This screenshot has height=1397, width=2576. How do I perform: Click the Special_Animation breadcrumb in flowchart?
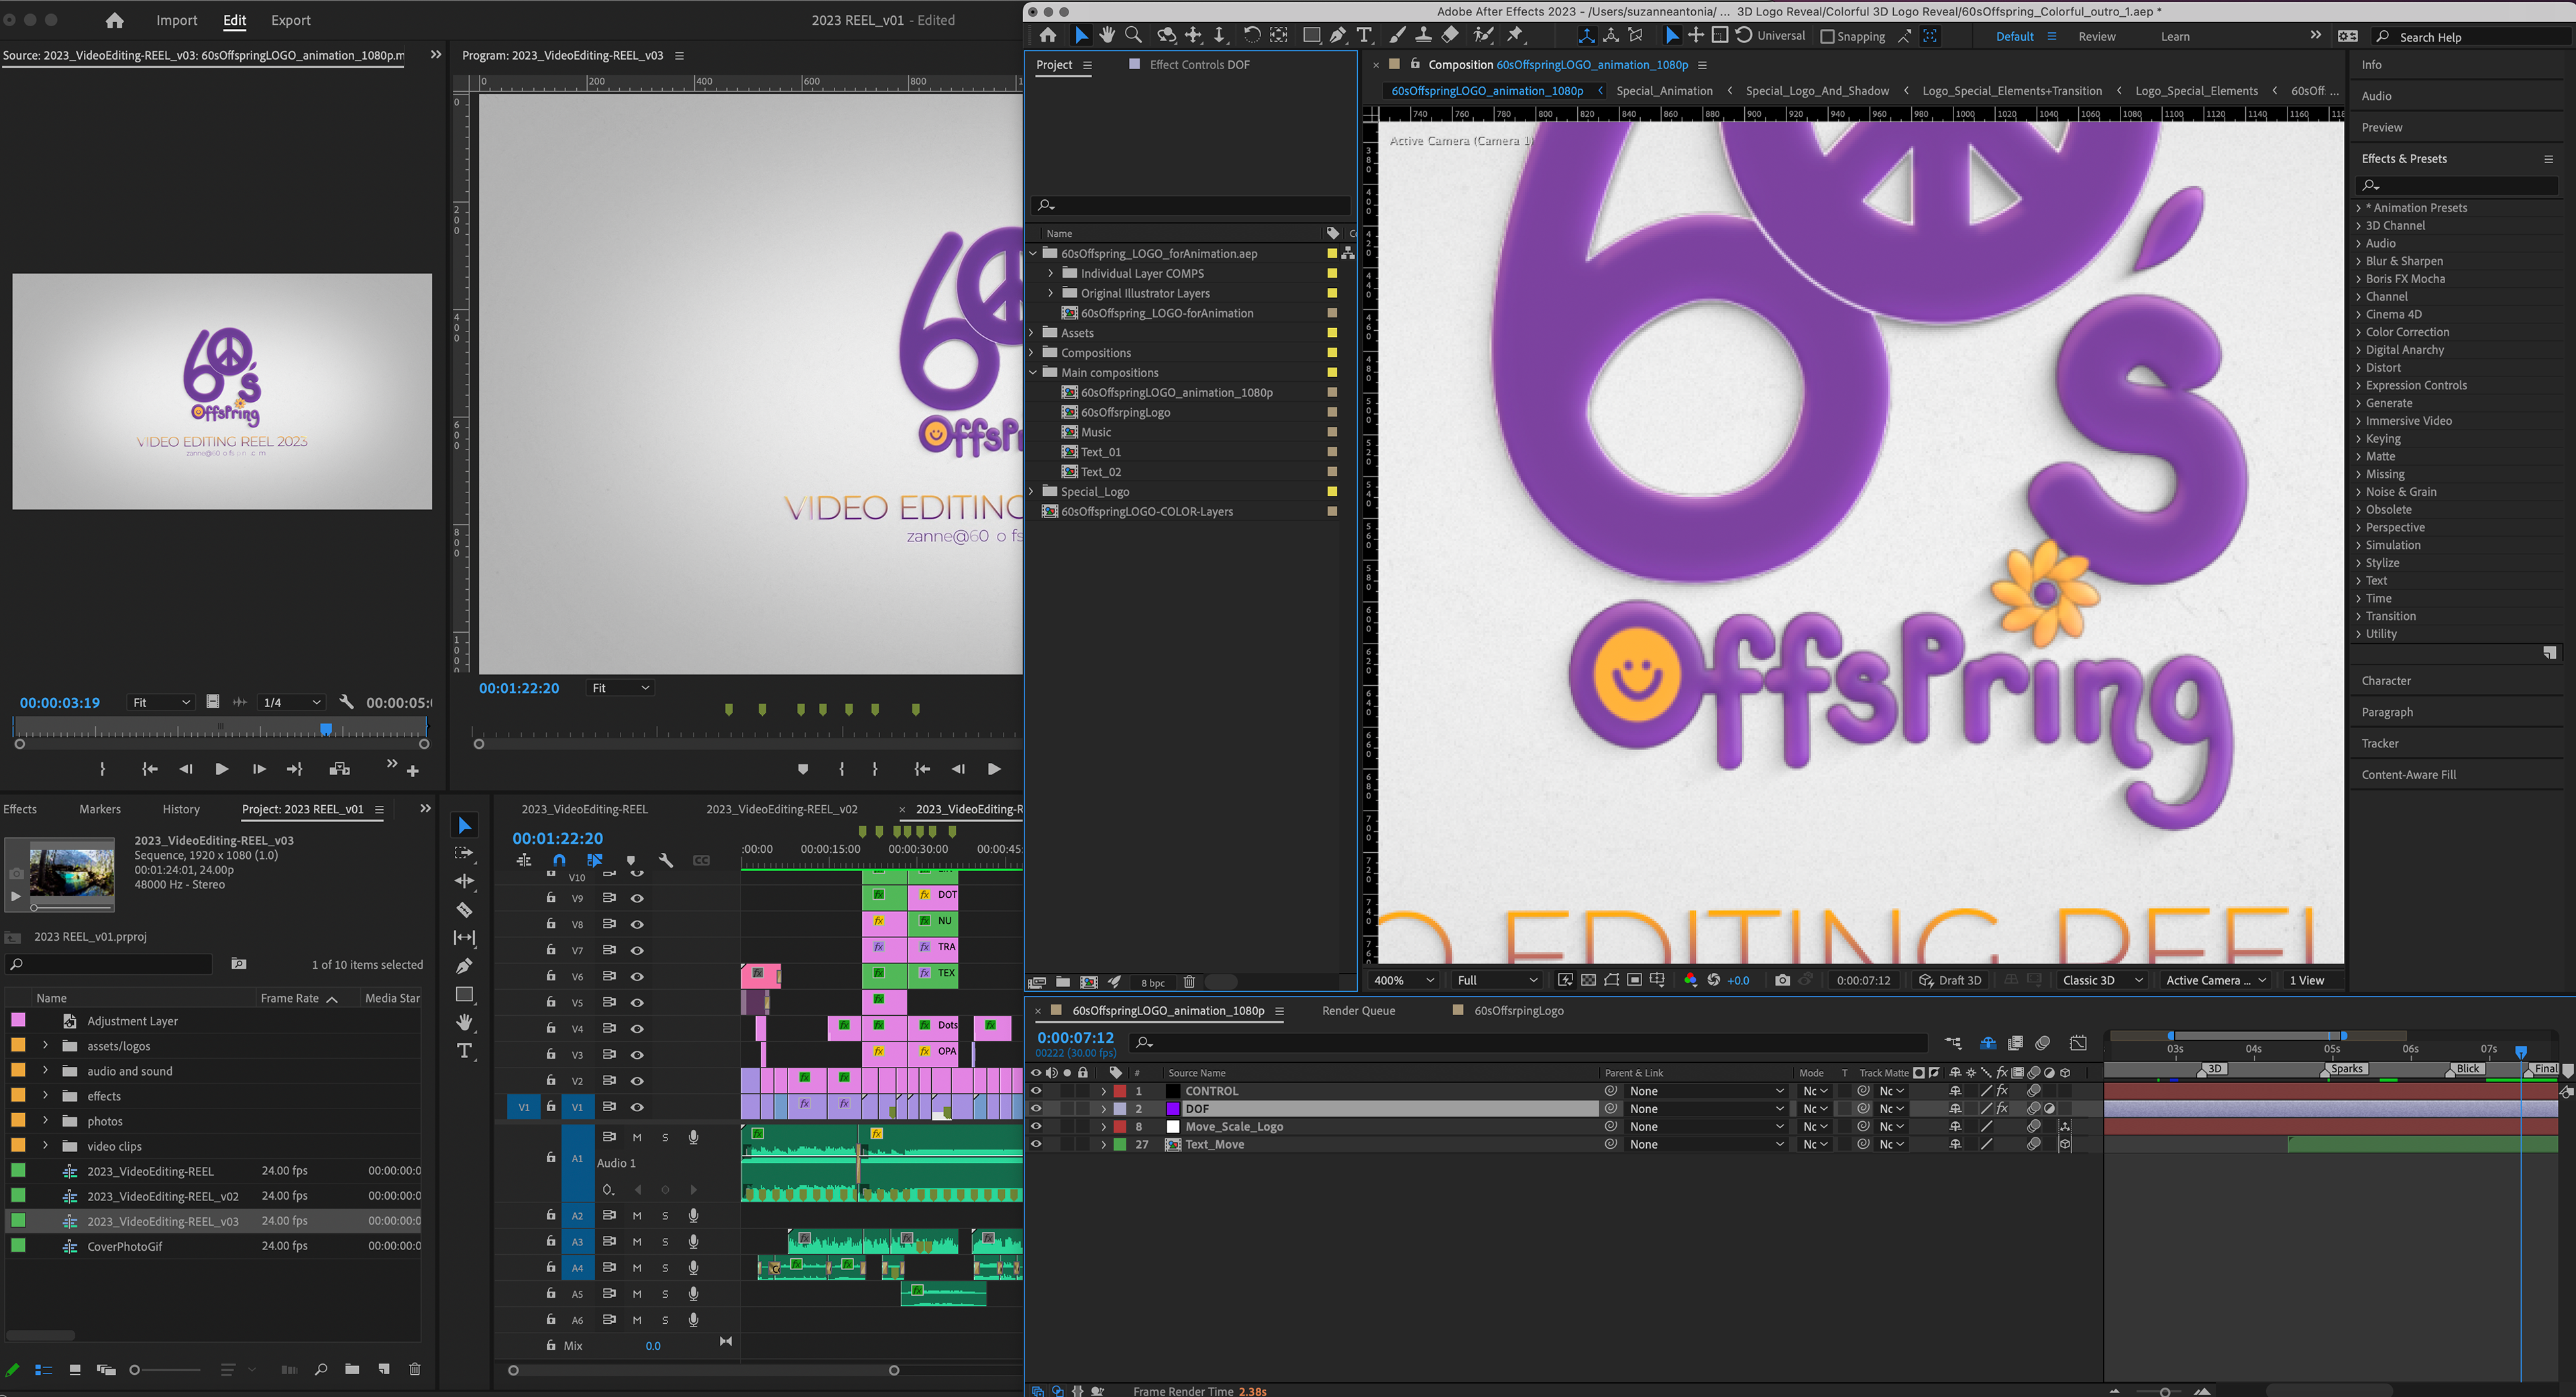point(1664,91)
